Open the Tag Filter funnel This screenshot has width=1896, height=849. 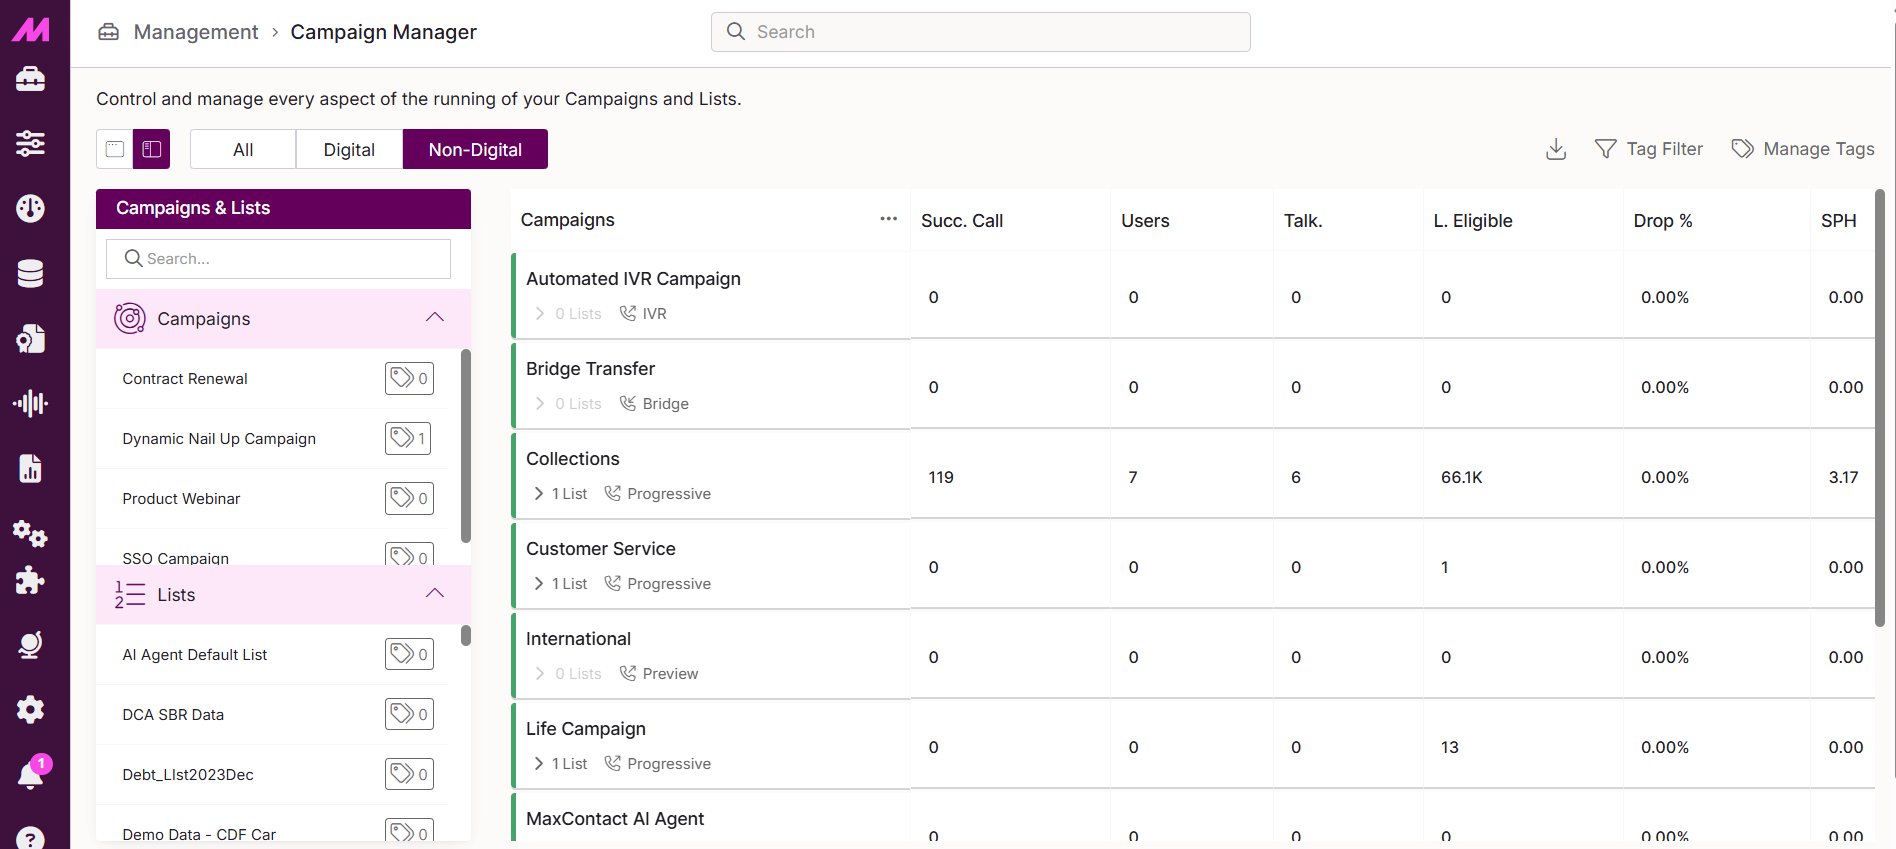[1648, 149]
